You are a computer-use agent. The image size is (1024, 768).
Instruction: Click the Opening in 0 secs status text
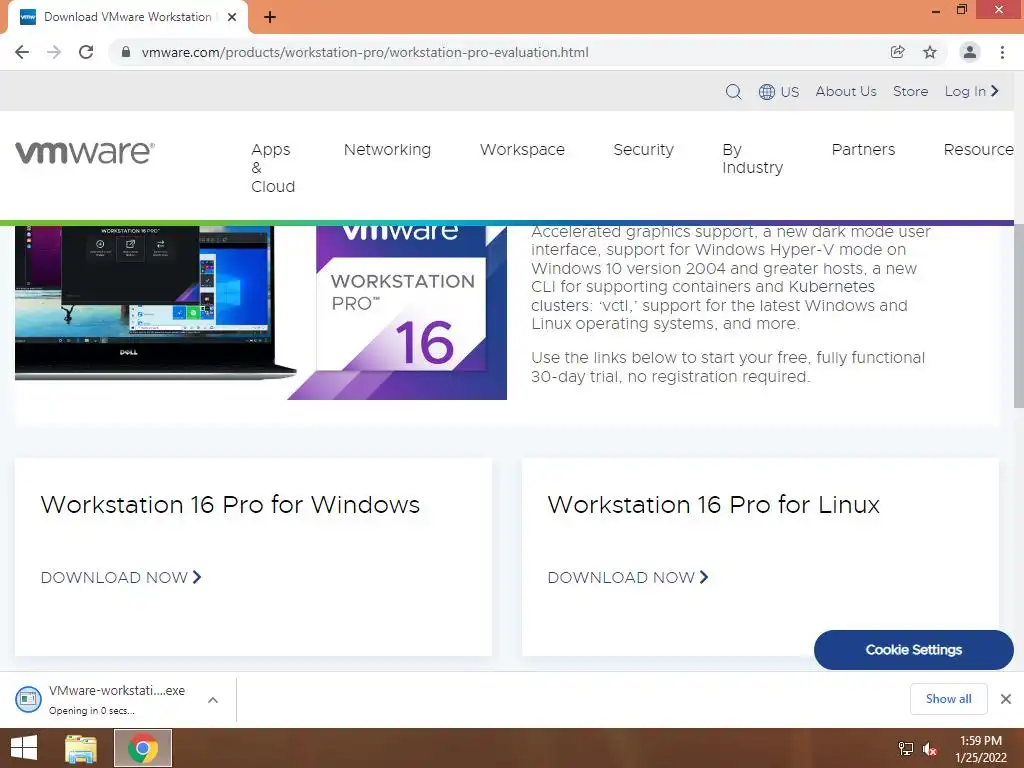(91, 711)
